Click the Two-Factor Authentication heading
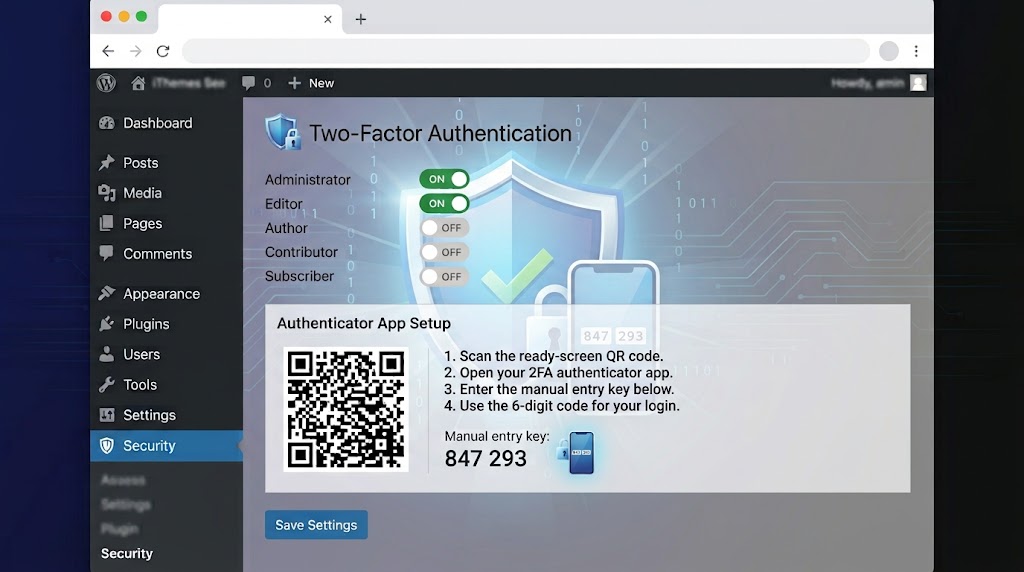This screenshot has height=572, width=1024. 440,133
